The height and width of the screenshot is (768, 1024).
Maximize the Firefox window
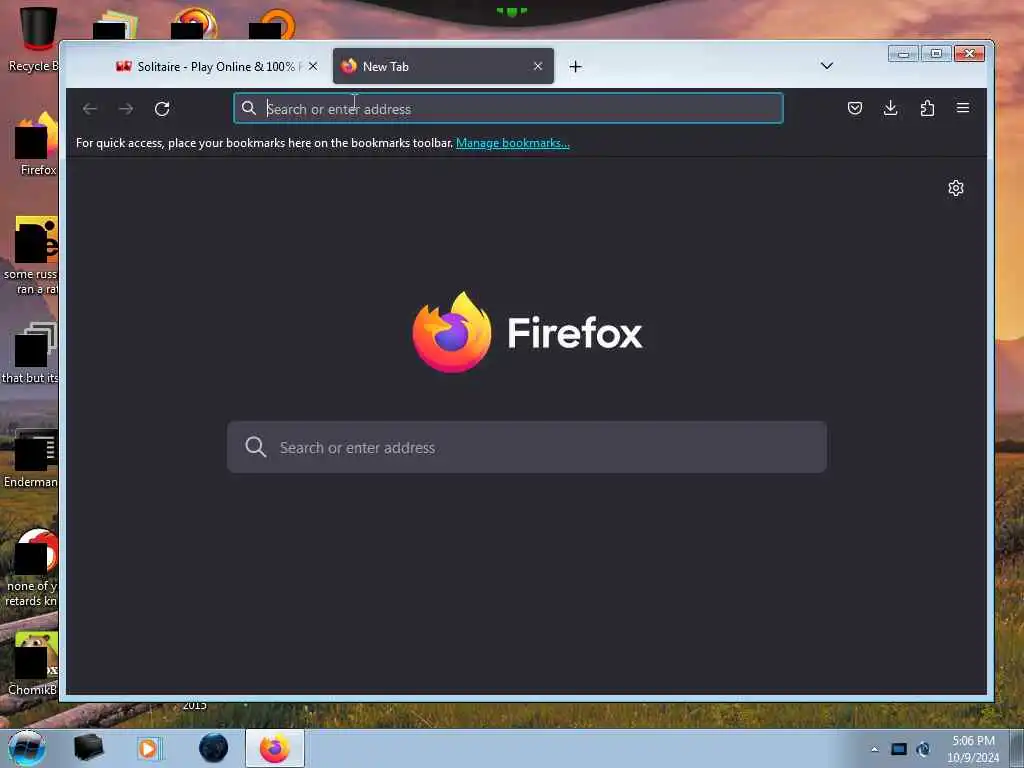point(936,54)
